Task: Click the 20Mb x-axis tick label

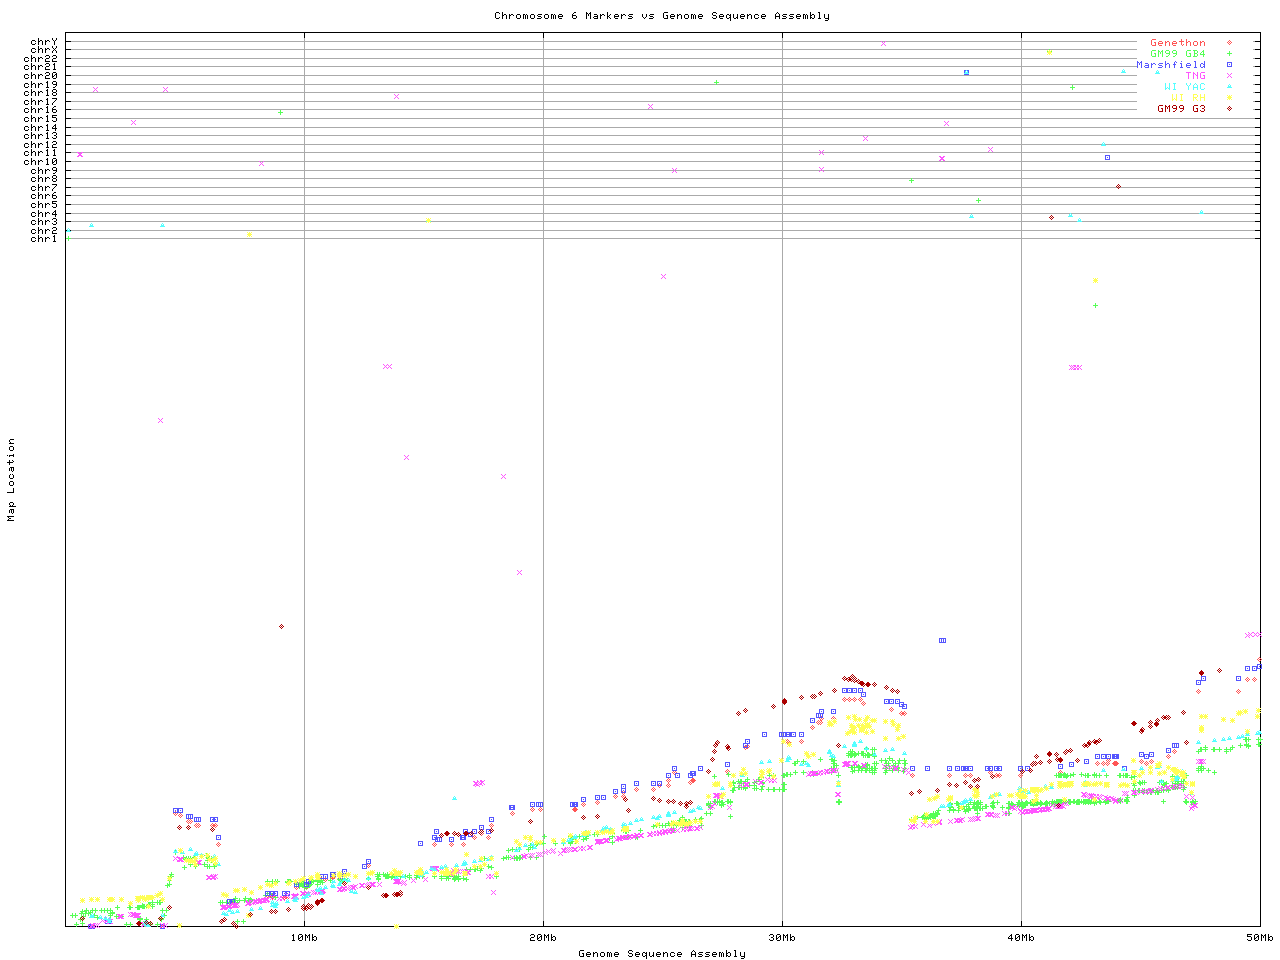Action: click(x=543, y=938)
